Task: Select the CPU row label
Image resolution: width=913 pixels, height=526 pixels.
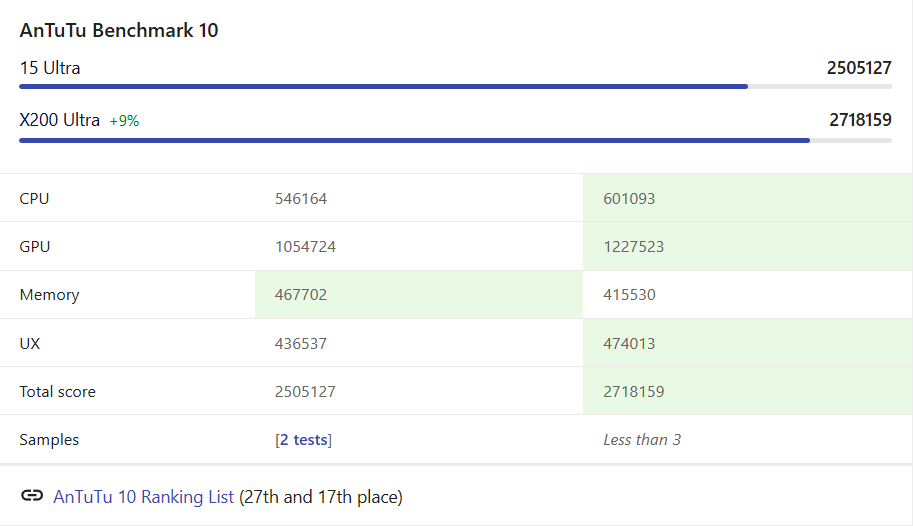Action: point(34,199)
